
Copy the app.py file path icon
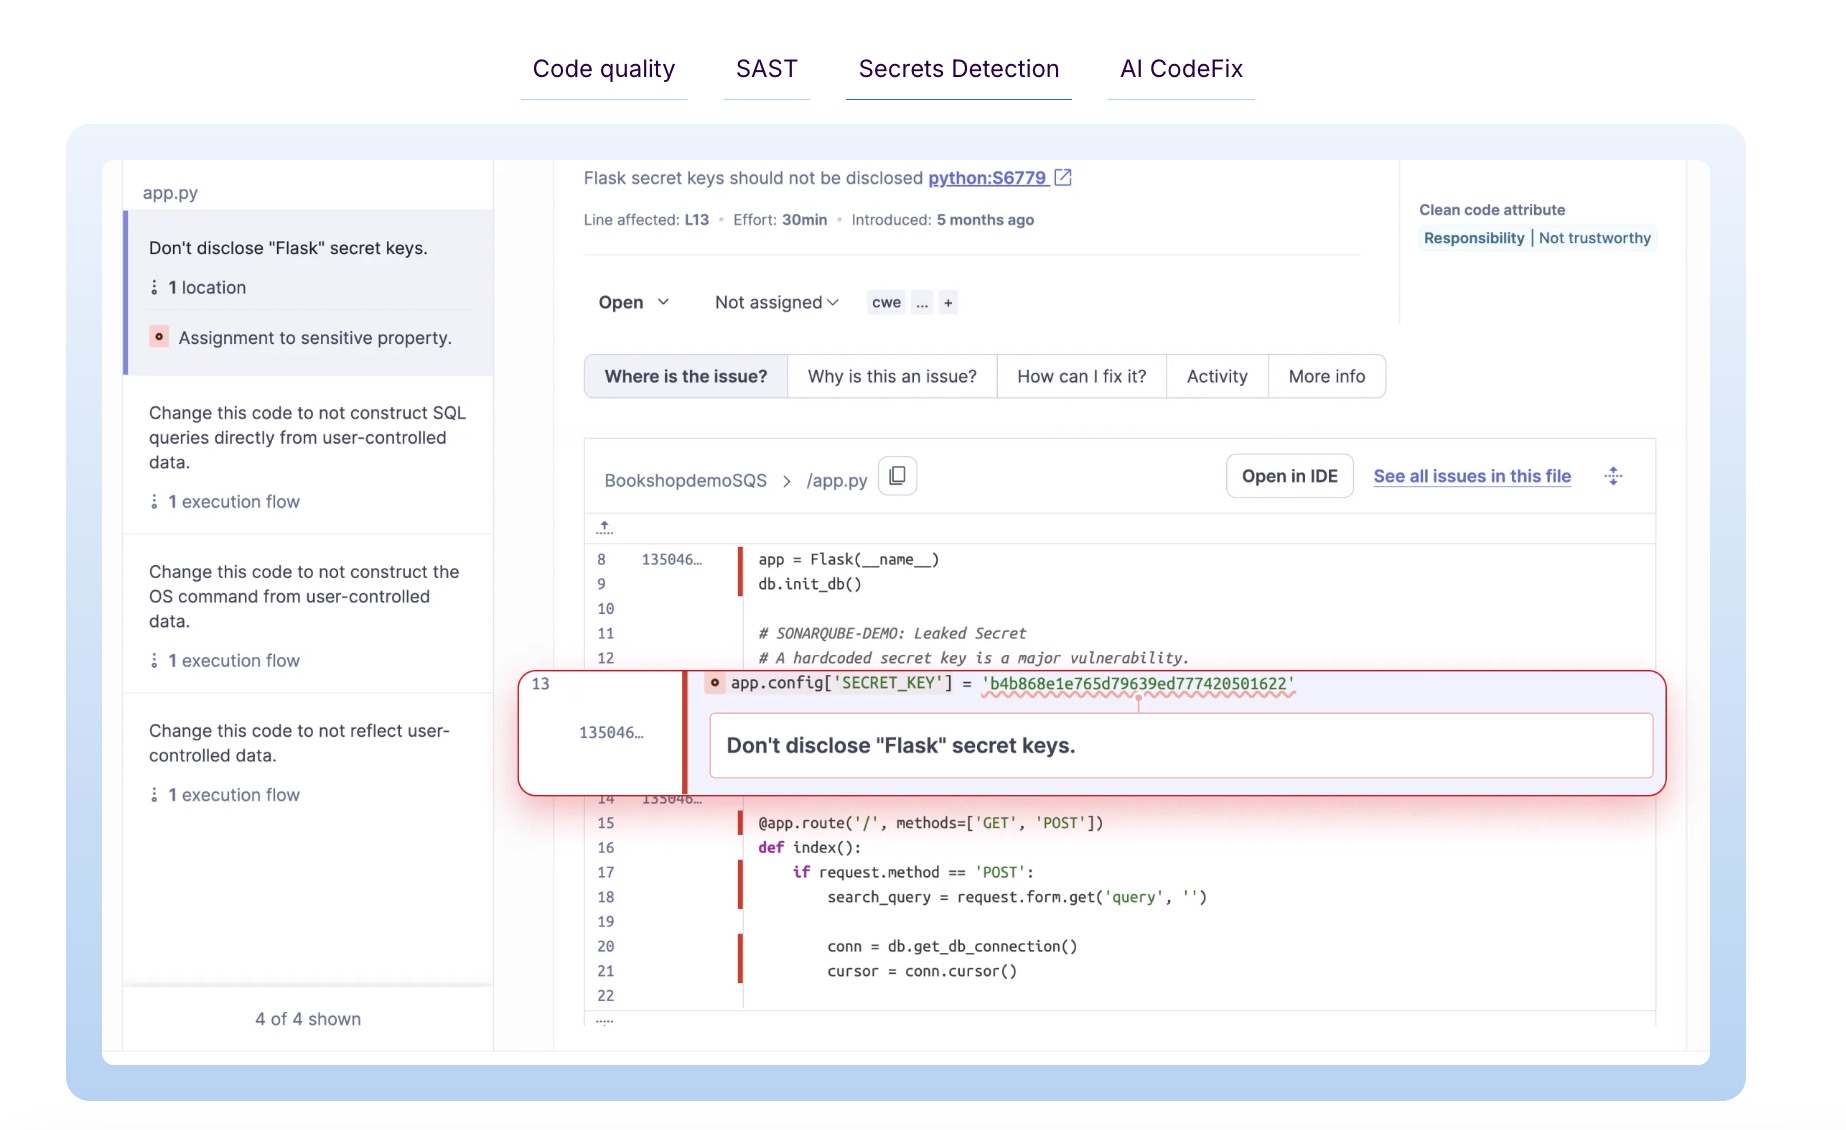897,476
